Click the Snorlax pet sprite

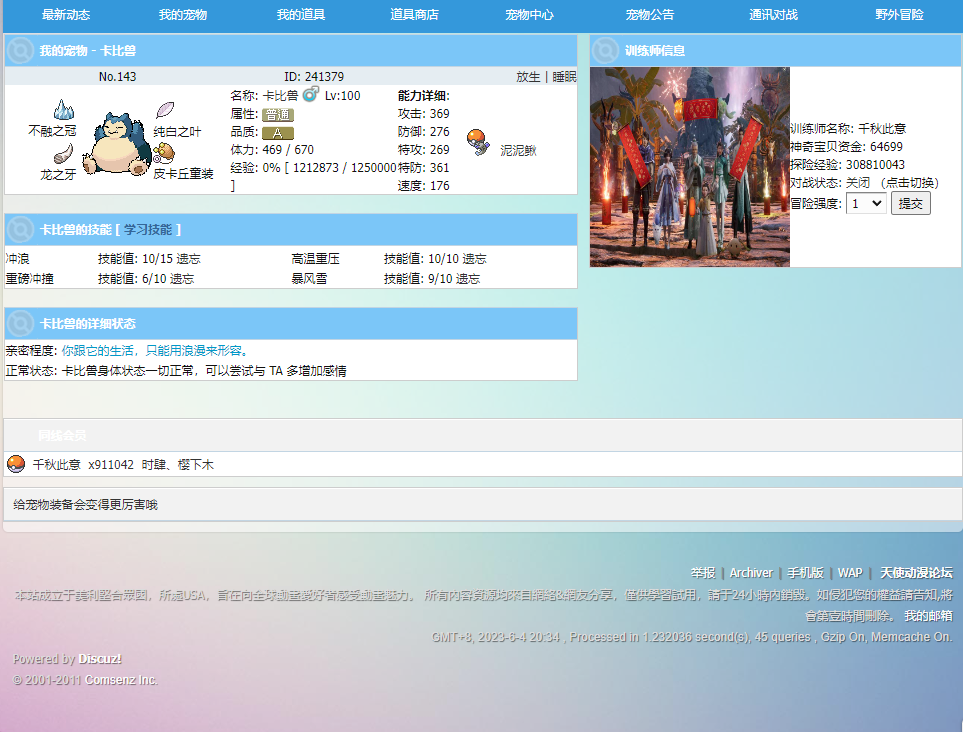(x=117, y=144)
